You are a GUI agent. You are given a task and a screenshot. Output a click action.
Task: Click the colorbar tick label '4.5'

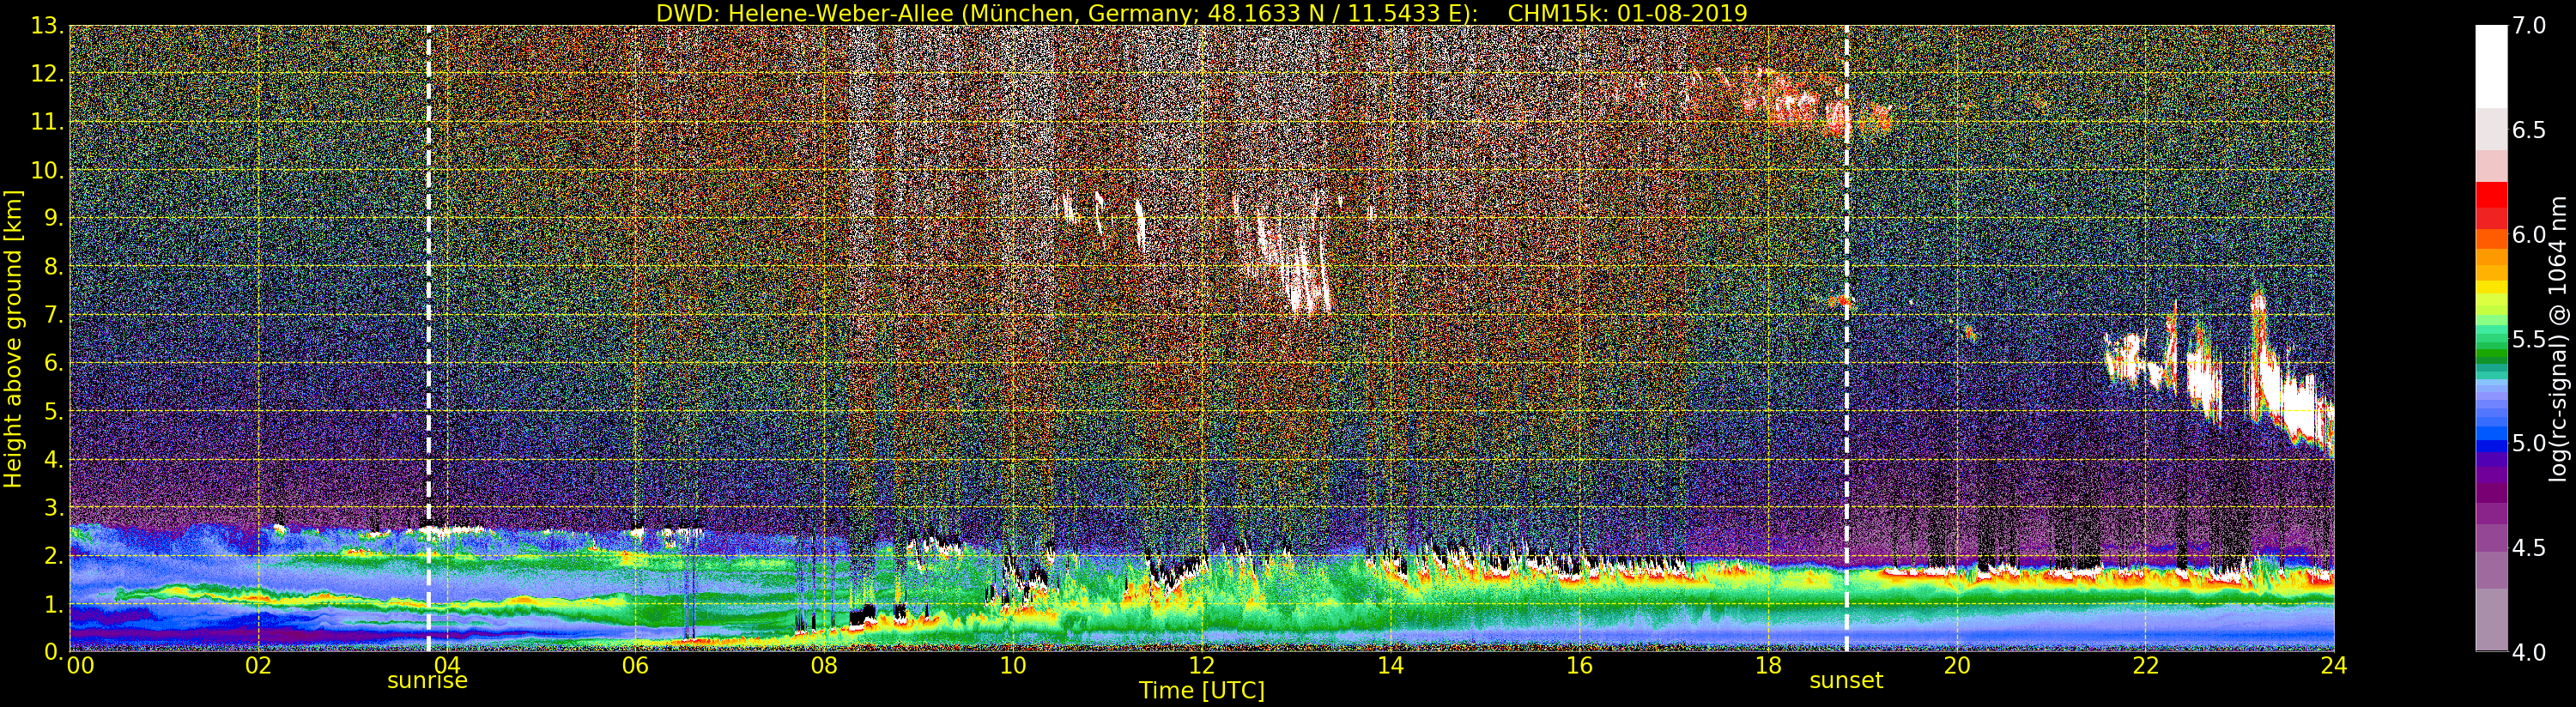[2529, 547]
